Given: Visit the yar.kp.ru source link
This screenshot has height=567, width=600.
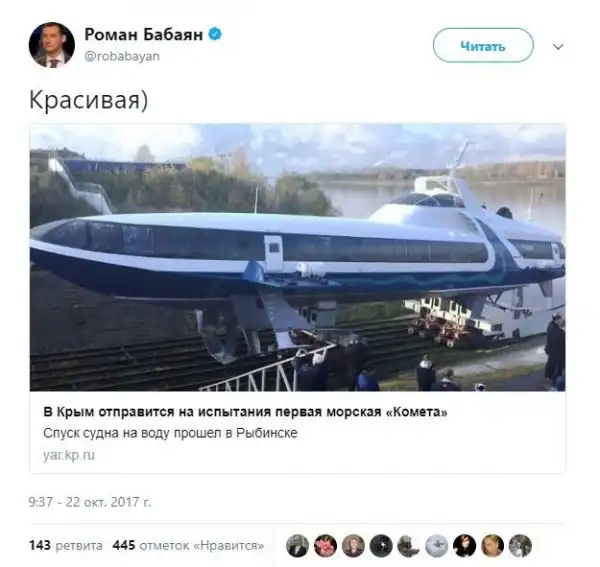Looking at the screenshot, I should point(69,455).
